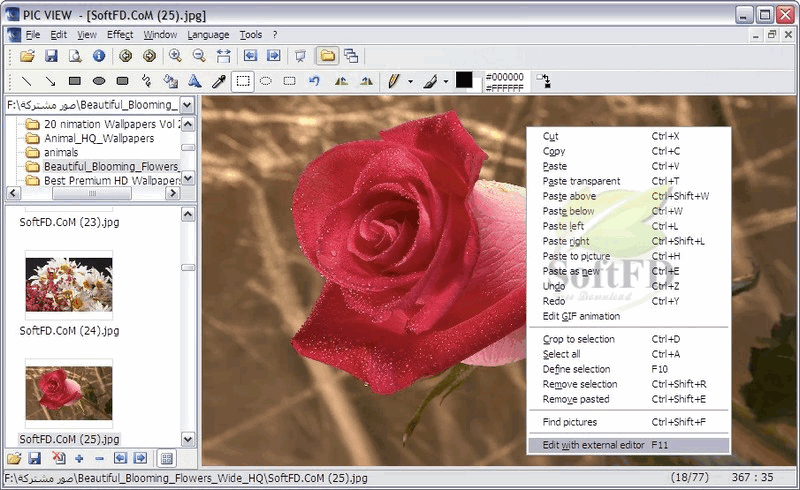Click the thumbnail list scroll-down arrow
800x490 pixels.
pos(188,439)
